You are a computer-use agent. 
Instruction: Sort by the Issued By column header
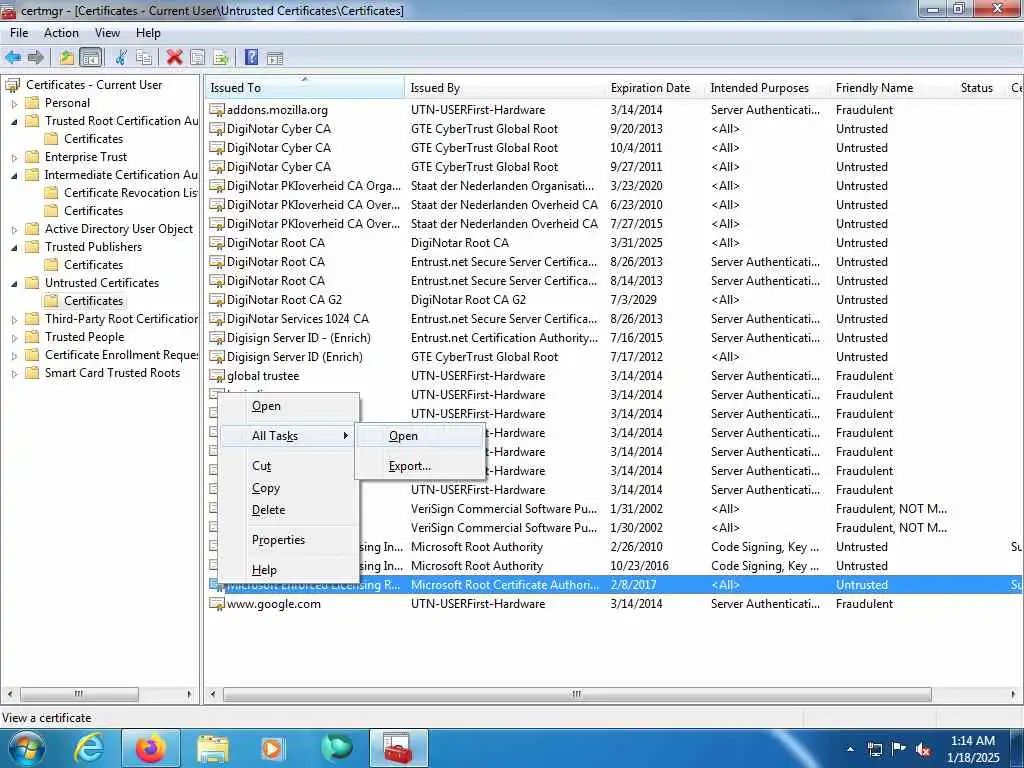click(505, 88)
